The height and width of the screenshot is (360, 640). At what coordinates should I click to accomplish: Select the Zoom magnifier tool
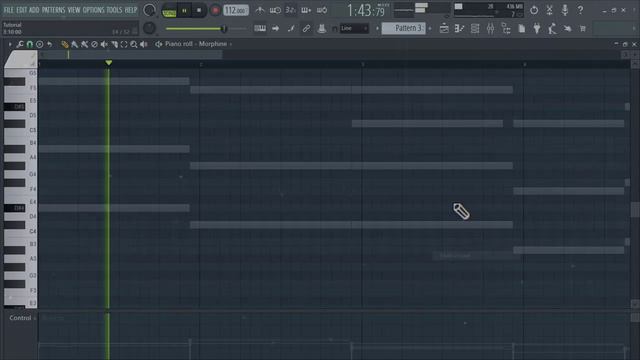(x=134, y=44)
